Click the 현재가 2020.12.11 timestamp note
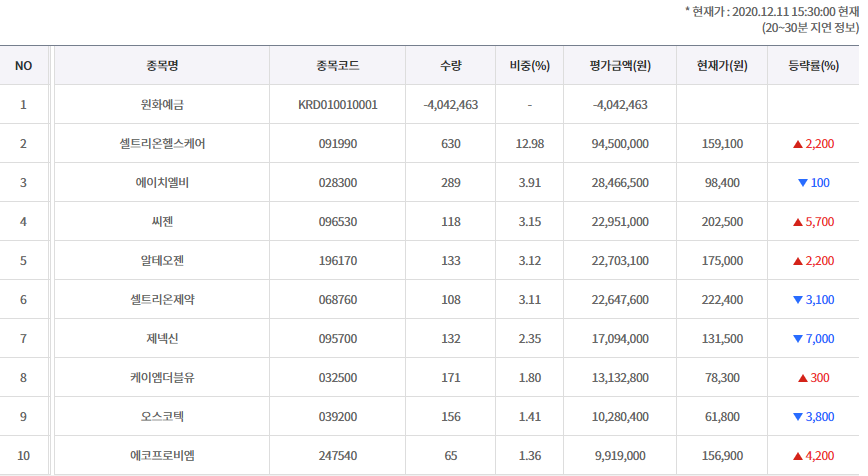Viewport: 868px width, 476px height. [x=772, y=12]
